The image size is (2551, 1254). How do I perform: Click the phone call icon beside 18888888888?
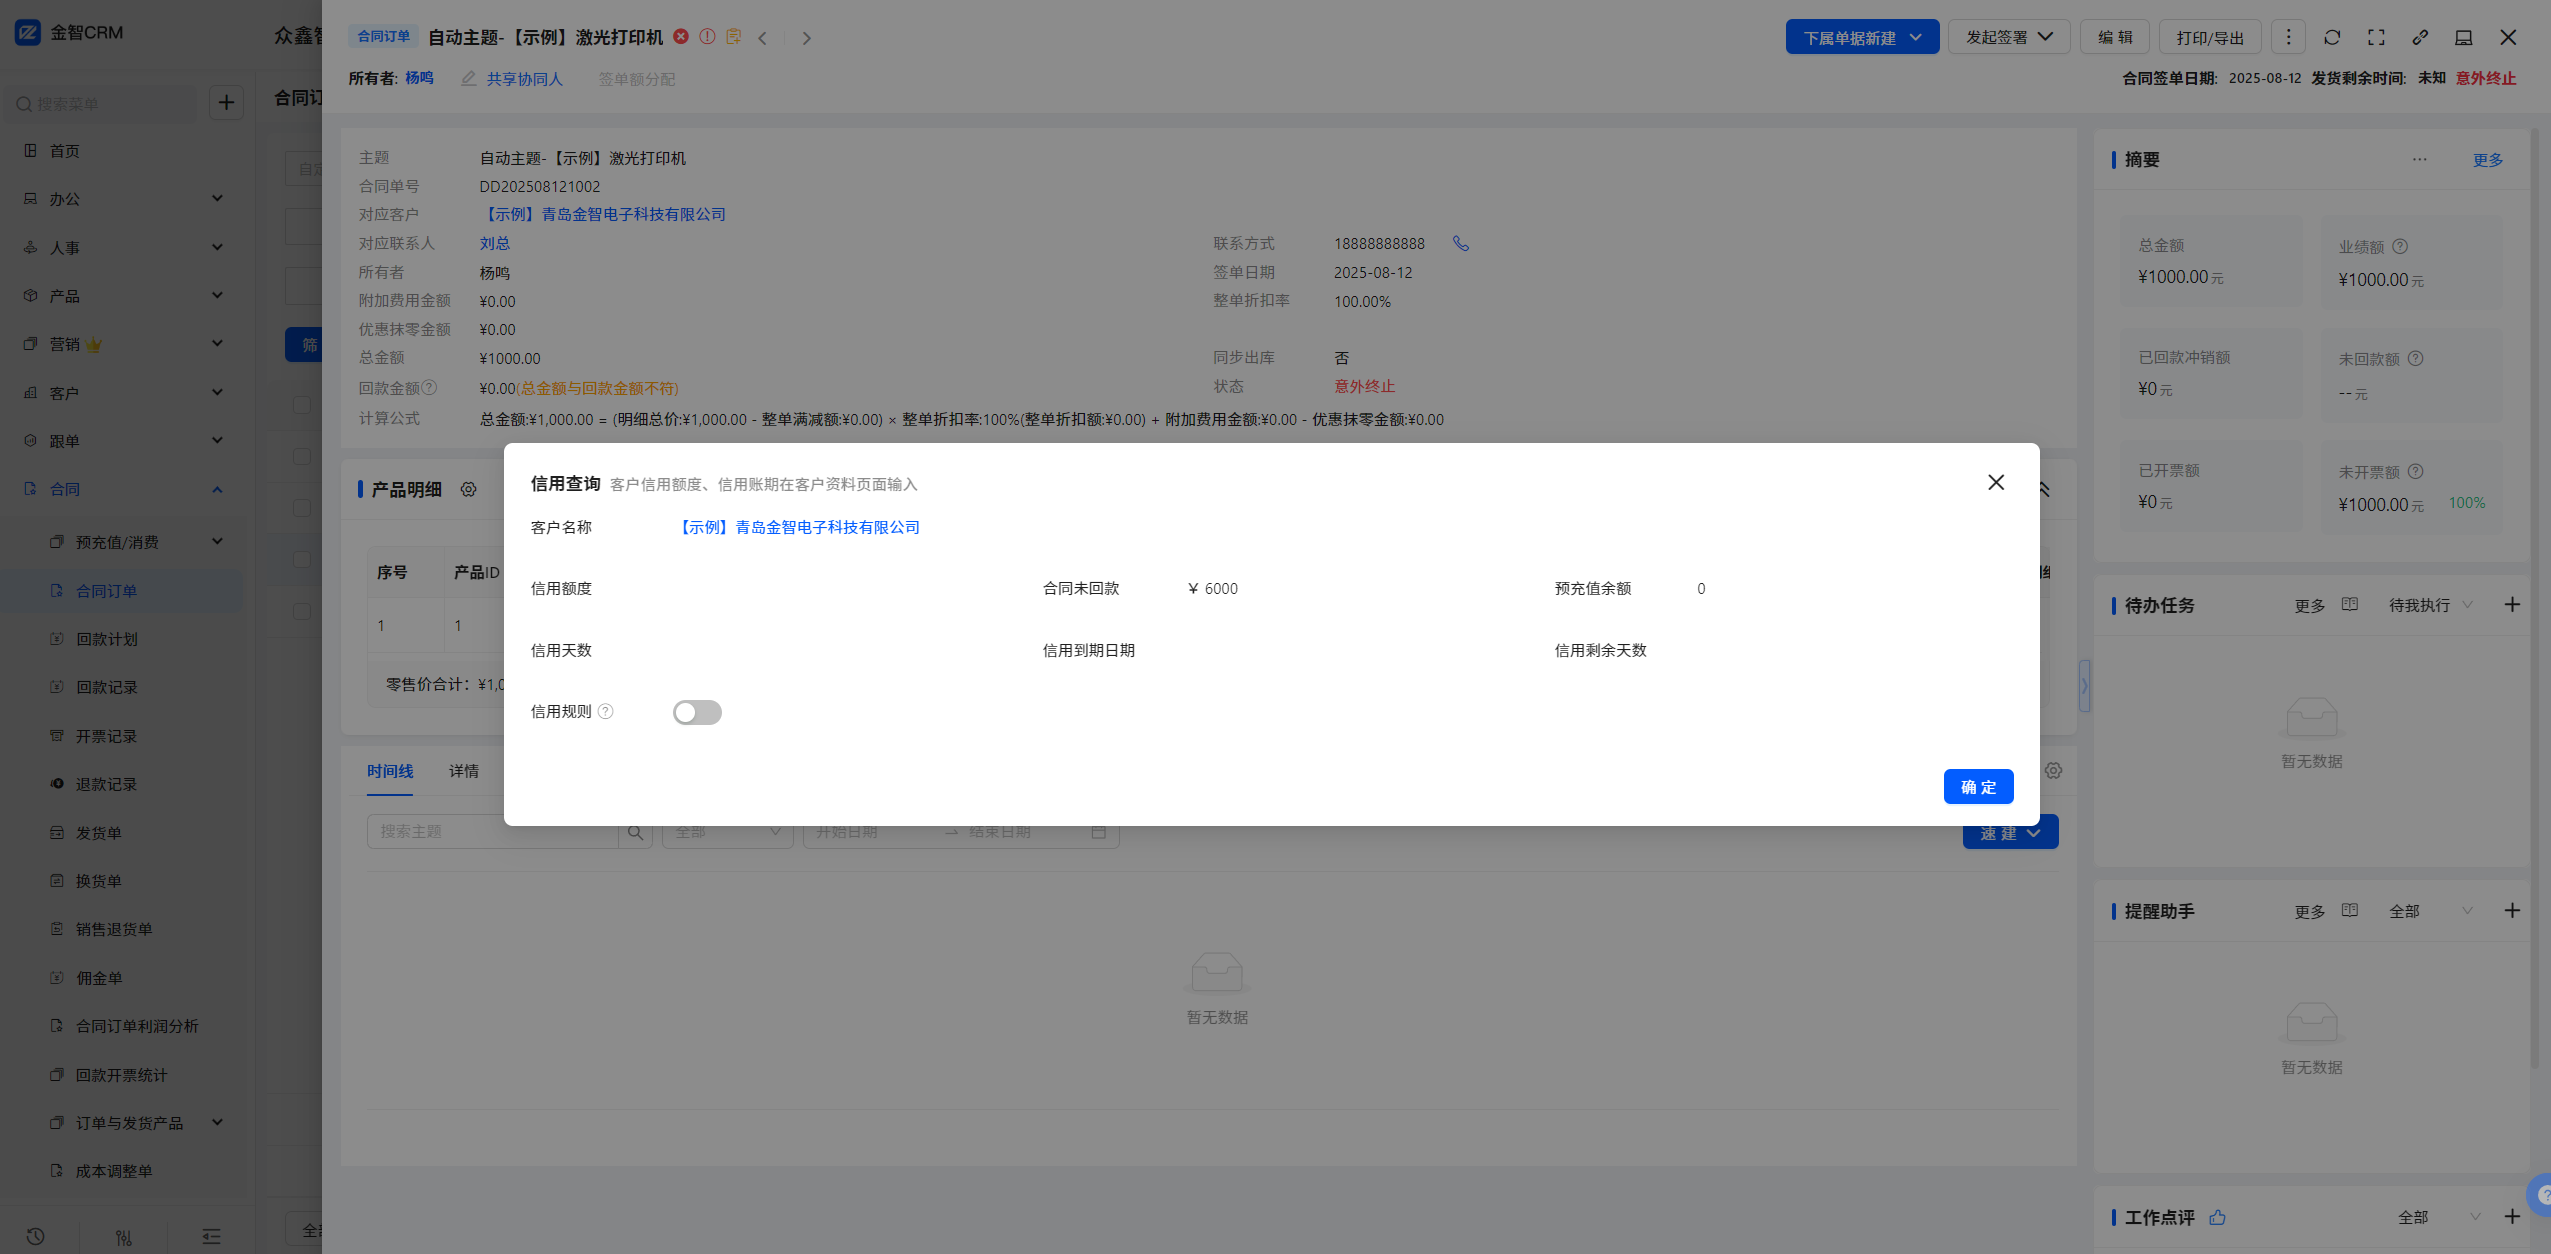tap(1461, 243)
